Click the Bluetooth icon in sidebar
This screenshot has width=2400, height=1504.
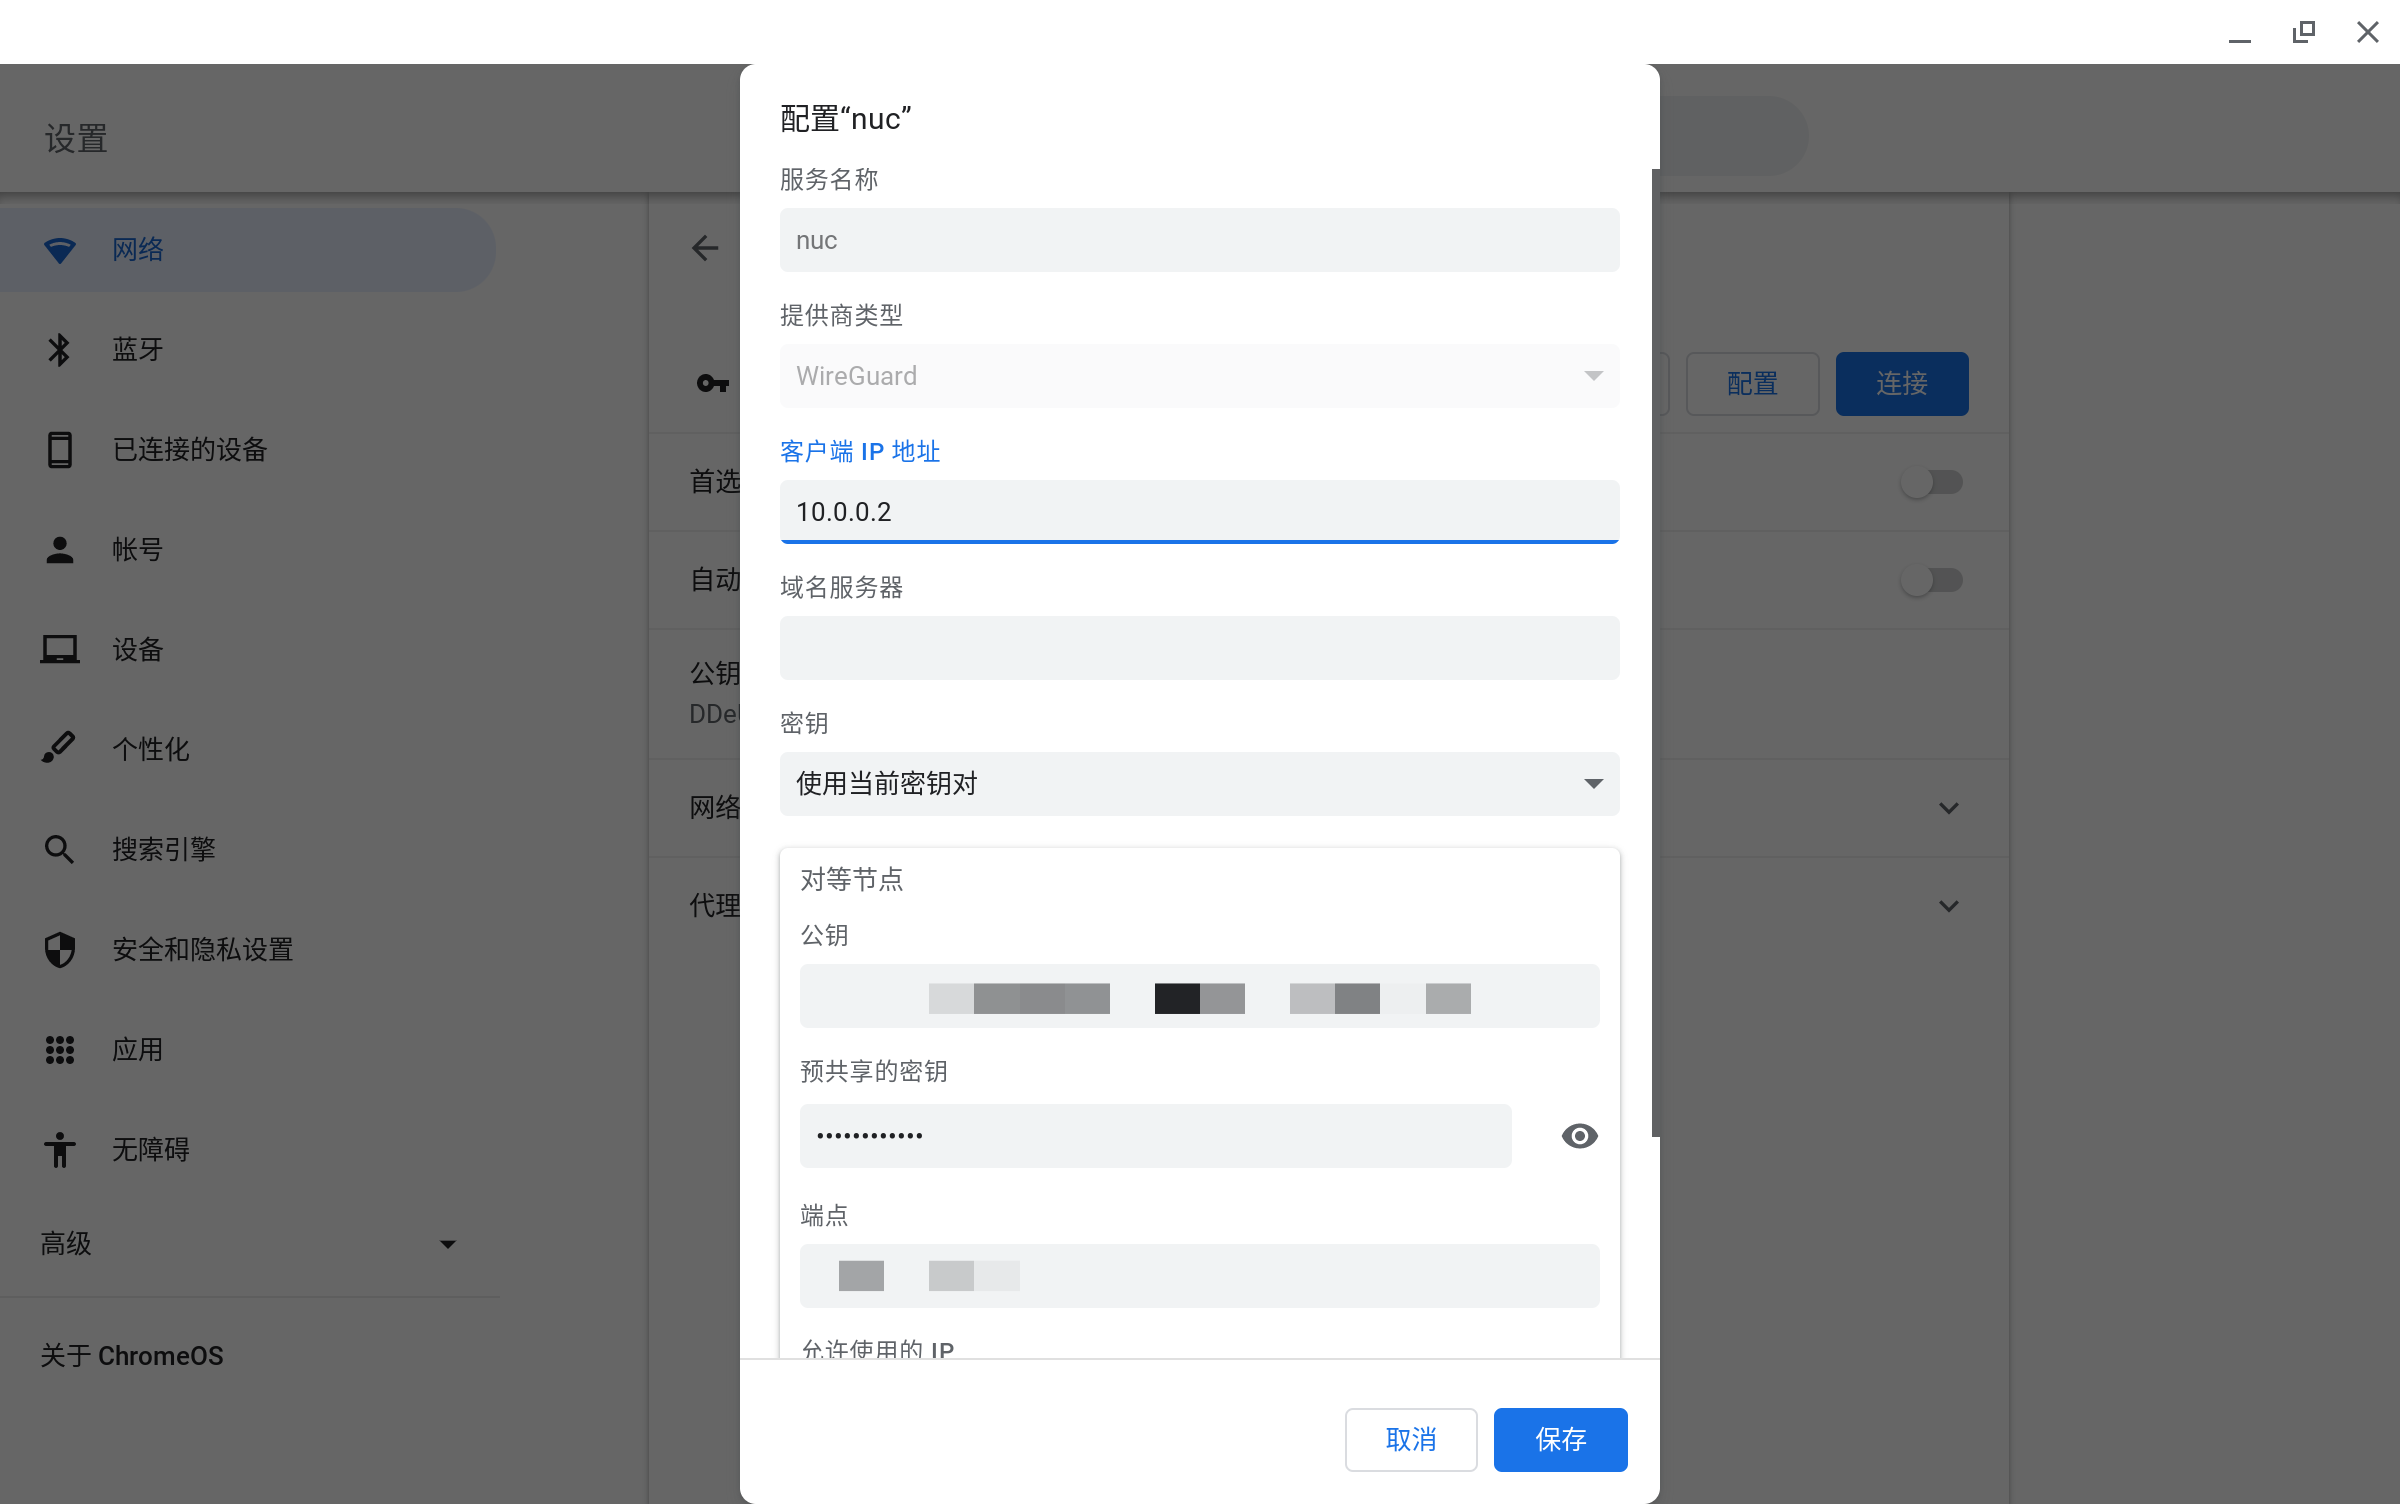[60, 350]
